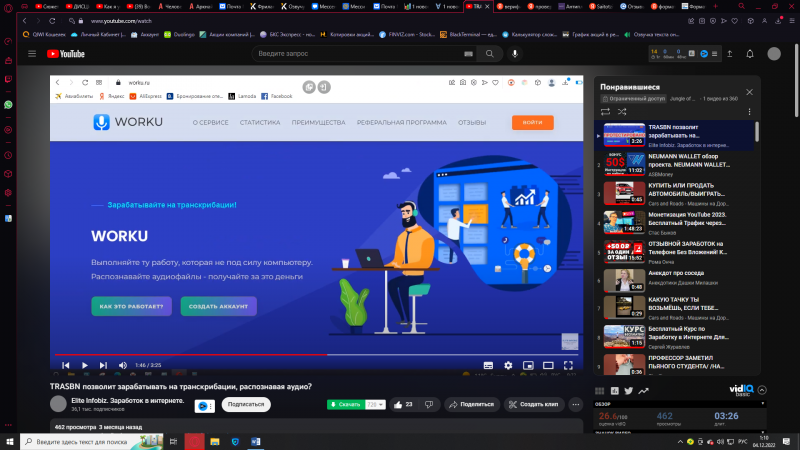Like the video (23 likes)

(x=403, y=404)
